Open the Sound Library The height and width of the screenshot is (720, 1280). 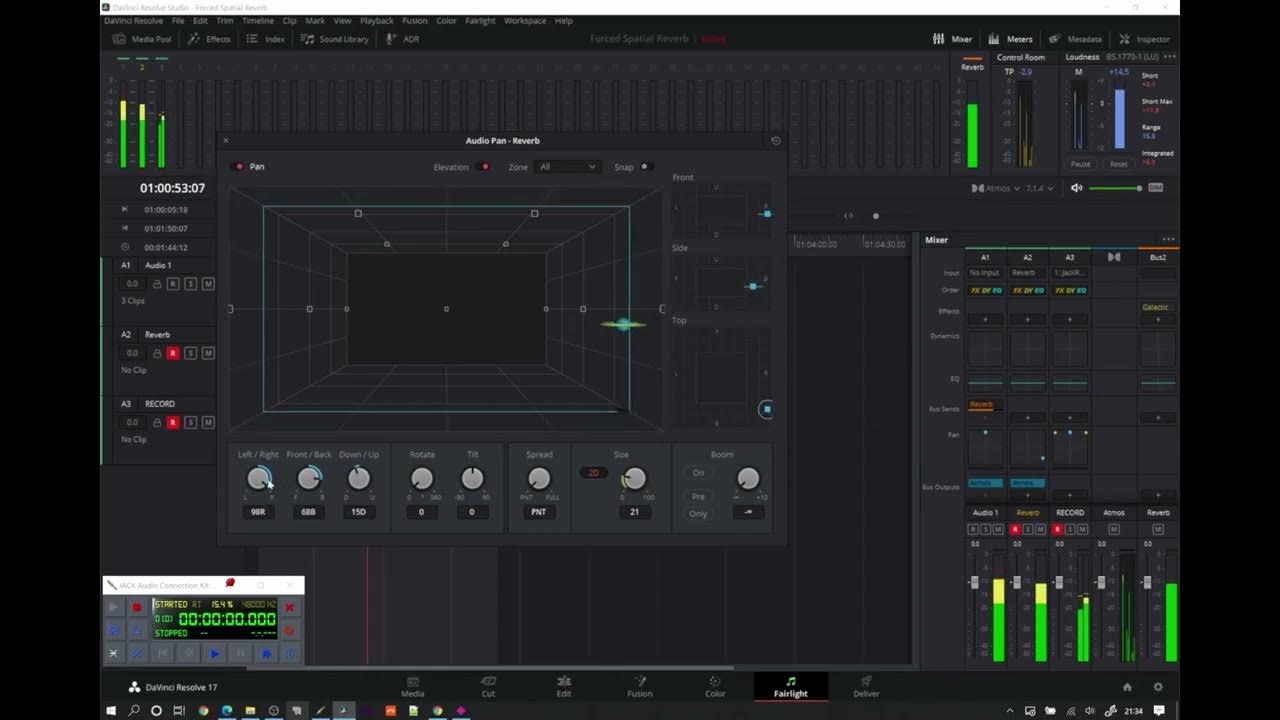335,39
